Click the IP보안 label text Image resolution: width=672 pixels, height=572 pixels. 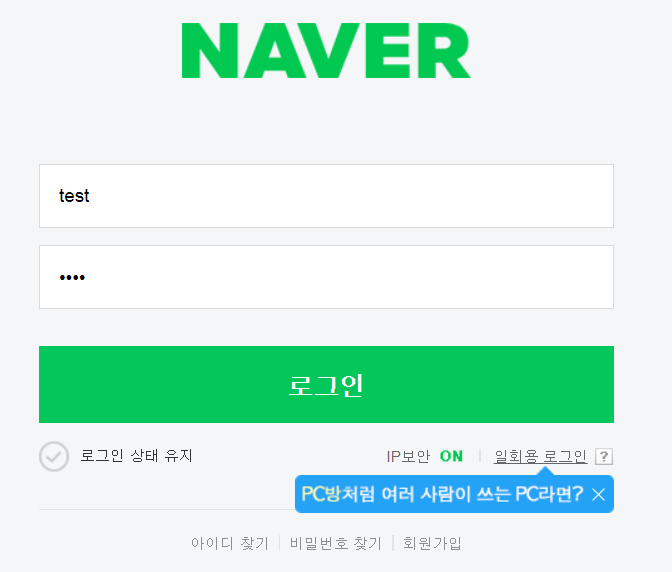pos(408,456)
